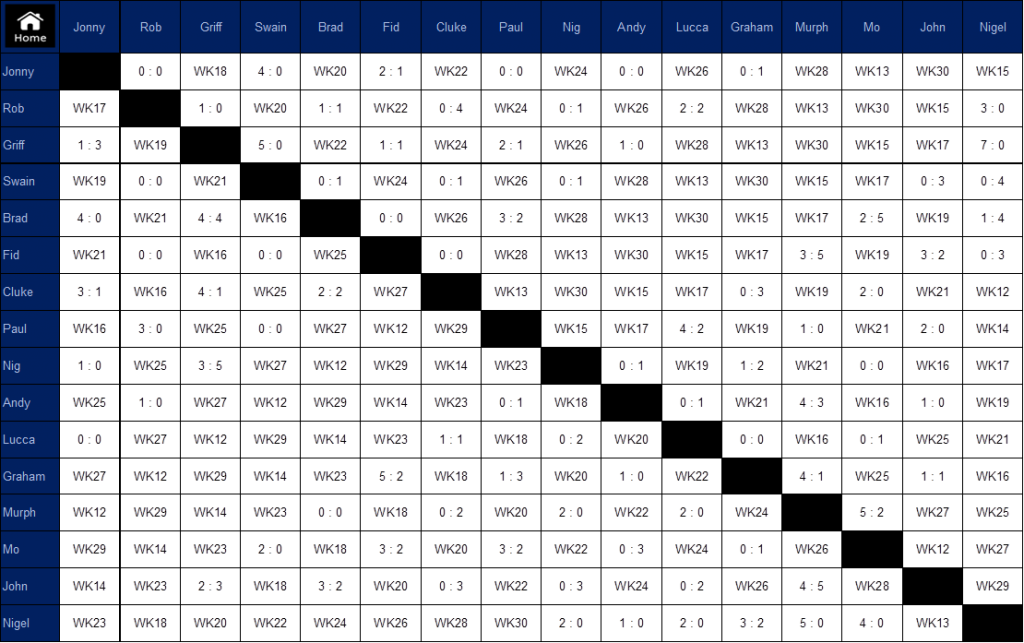
Task: Click the Jonny row label
Action: pos(30,72)
